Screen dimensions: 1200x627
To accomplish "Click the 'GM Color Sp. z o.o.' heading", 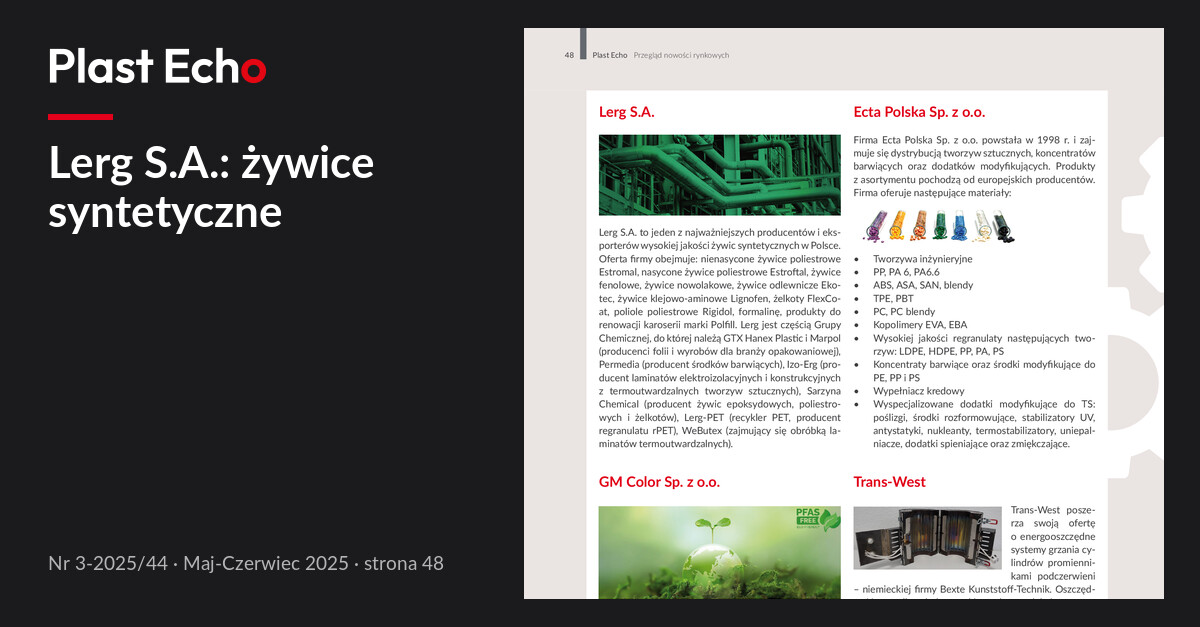I will pos(659,482).
